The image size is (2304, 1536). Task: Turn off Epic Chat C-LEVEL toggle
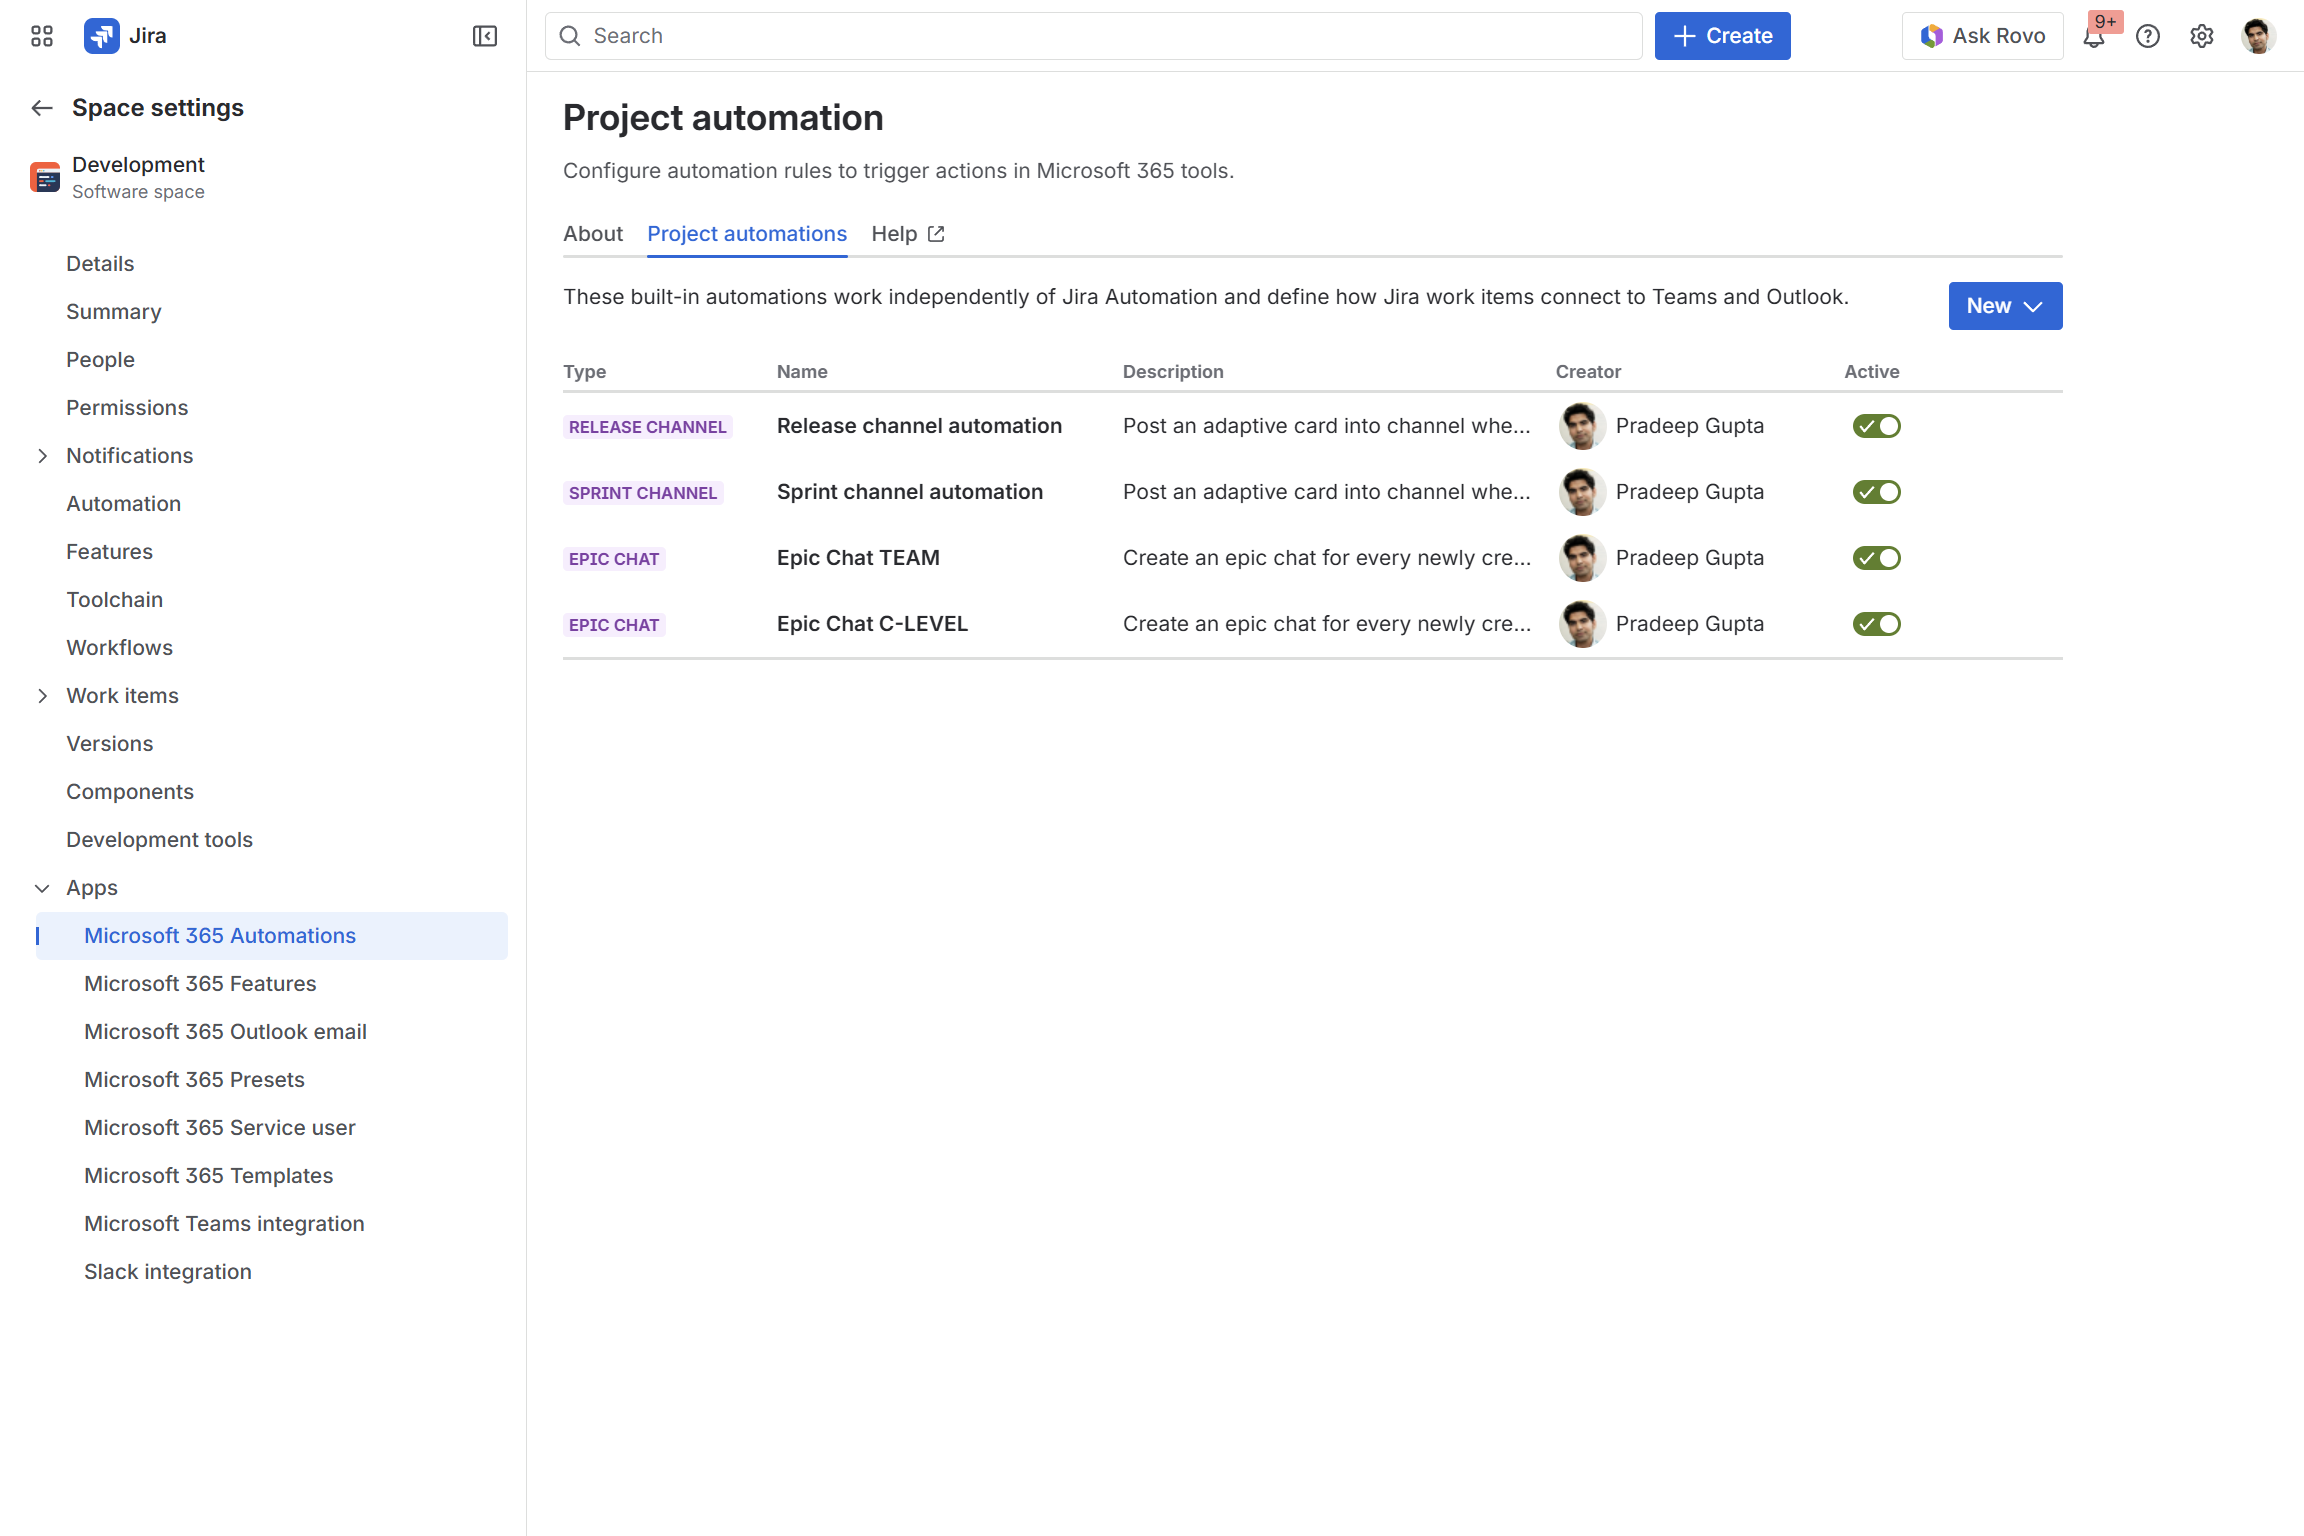coord(1876,624)
